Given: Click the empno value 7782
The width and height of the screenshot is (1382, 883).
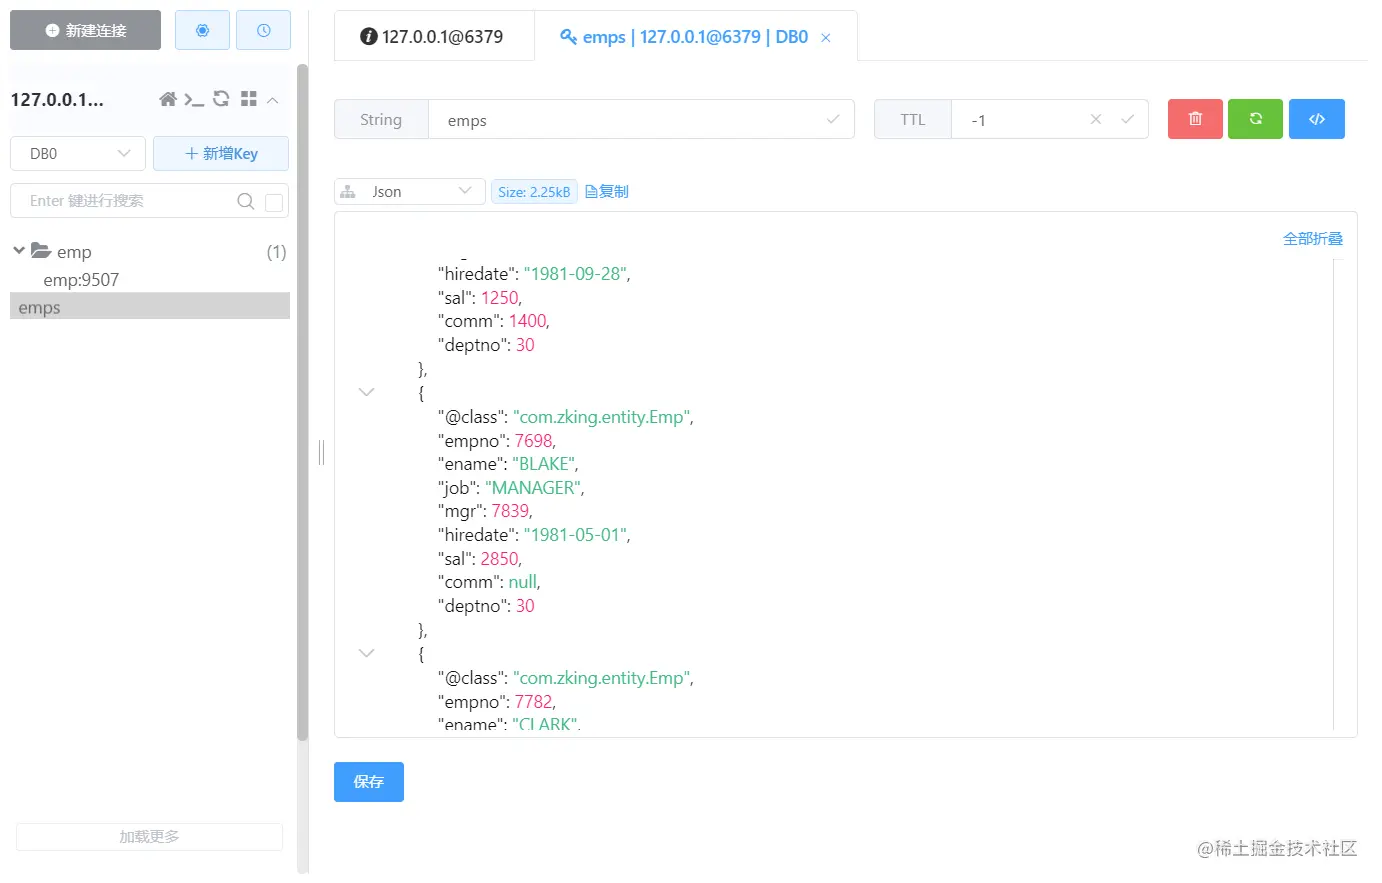Looking at the screenshot, I should (x=534, y=702).
